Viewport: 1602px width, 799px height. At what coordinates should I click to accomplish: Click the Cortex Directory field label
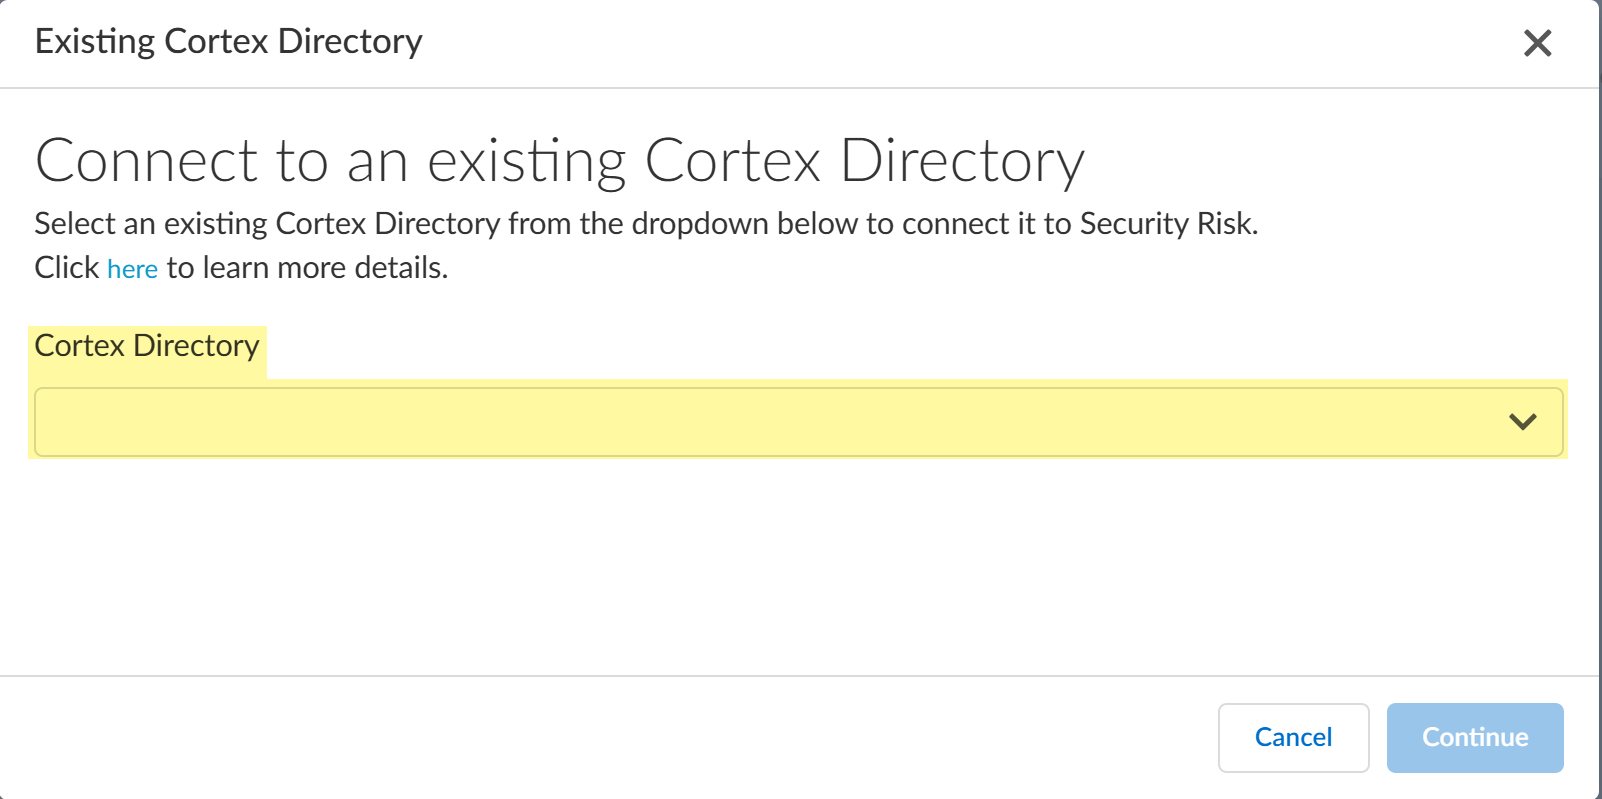[147, 346]
